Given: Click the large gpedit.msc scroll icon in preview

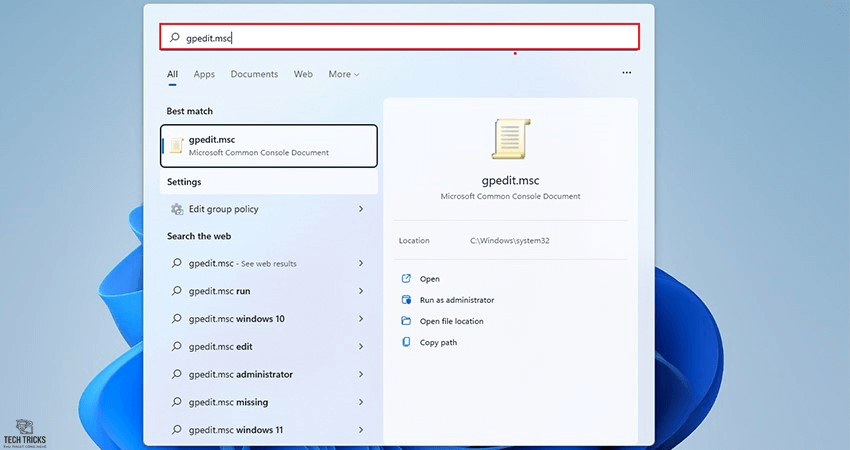Looking at the screenshot, I should point(511,139).
